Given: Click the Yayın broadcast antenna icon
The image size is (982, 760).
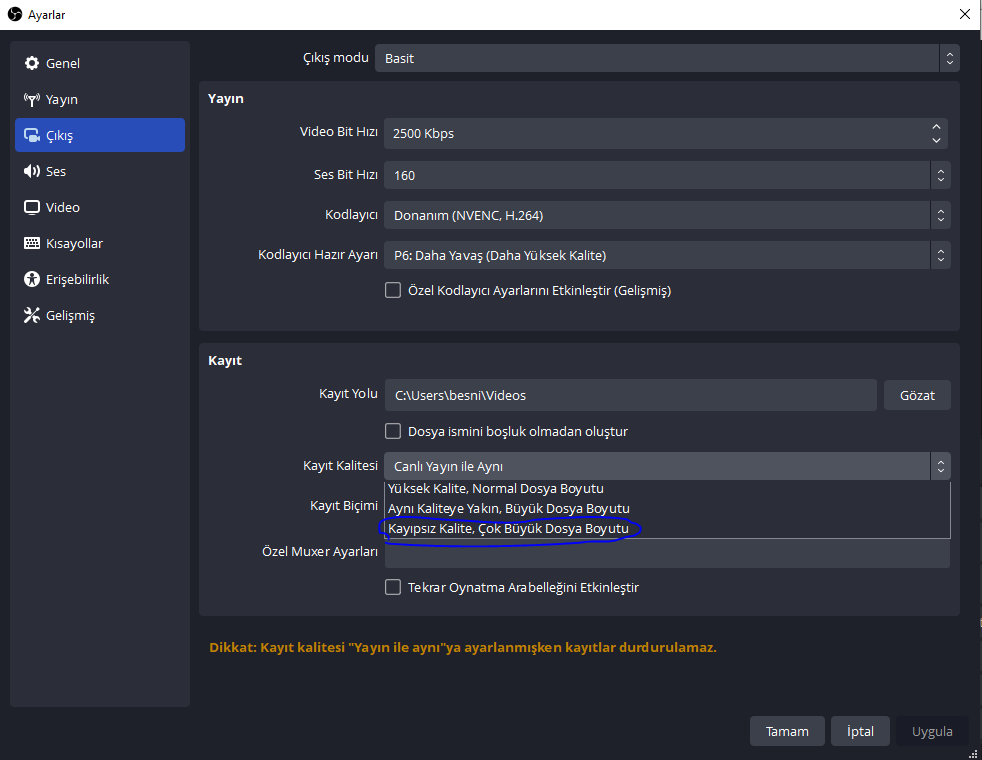Looking at the screenshot, I should [x=31, y=100].
